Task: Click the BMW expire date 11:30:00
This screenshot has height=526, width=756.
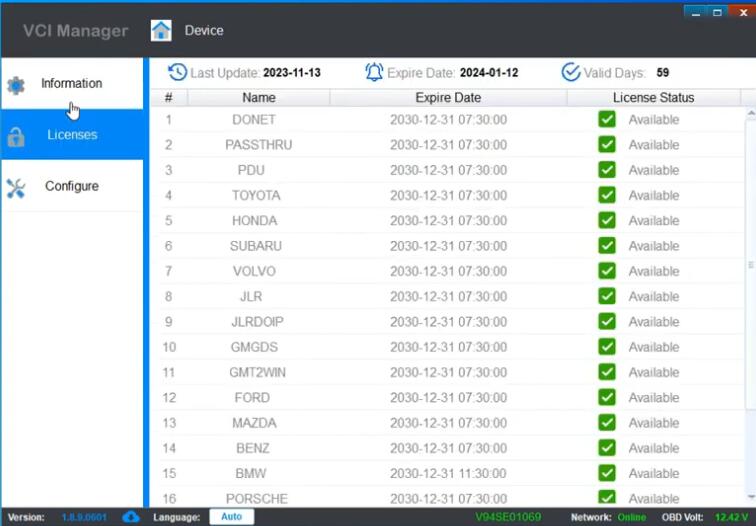Action: click(448, 473)
